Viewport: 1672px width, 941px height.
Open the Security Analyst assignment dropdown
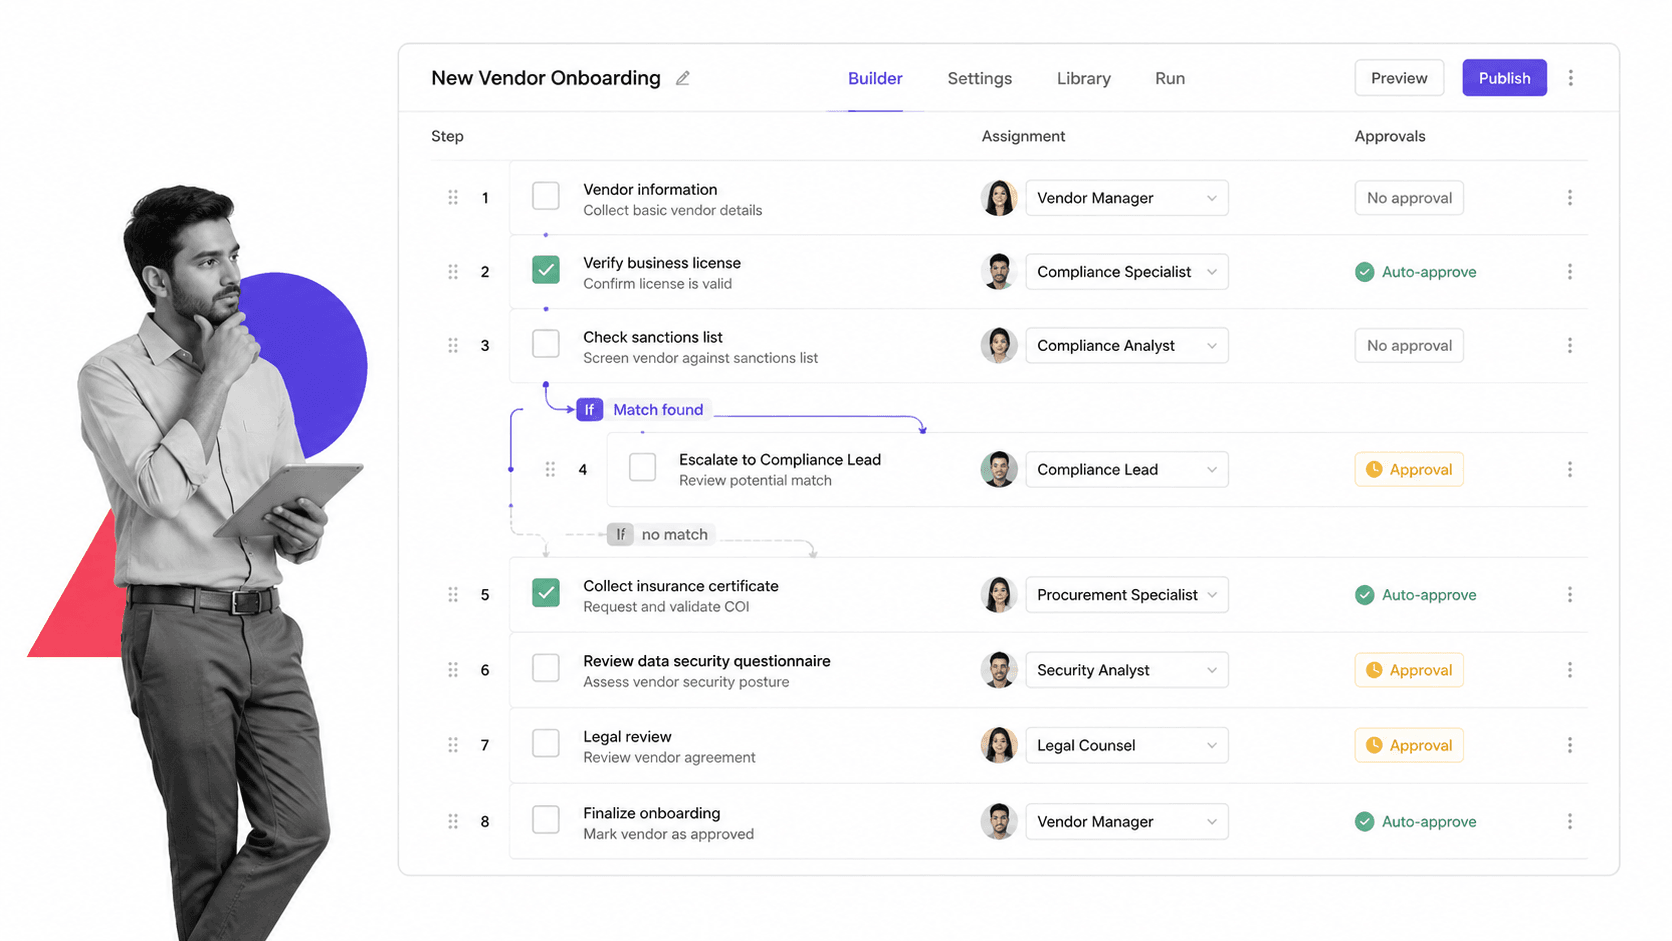(x=1127, y=670)
